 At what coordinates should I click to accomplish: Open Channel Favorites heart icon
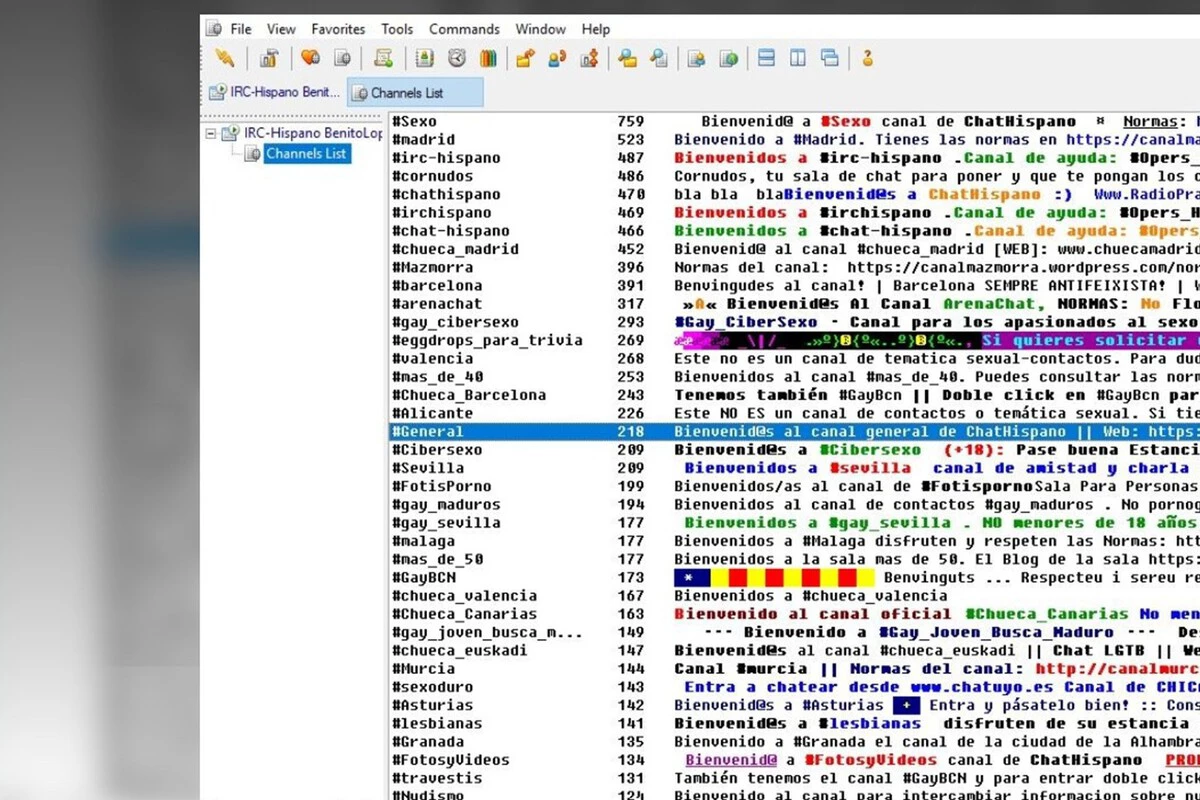(x=311, y=58)
